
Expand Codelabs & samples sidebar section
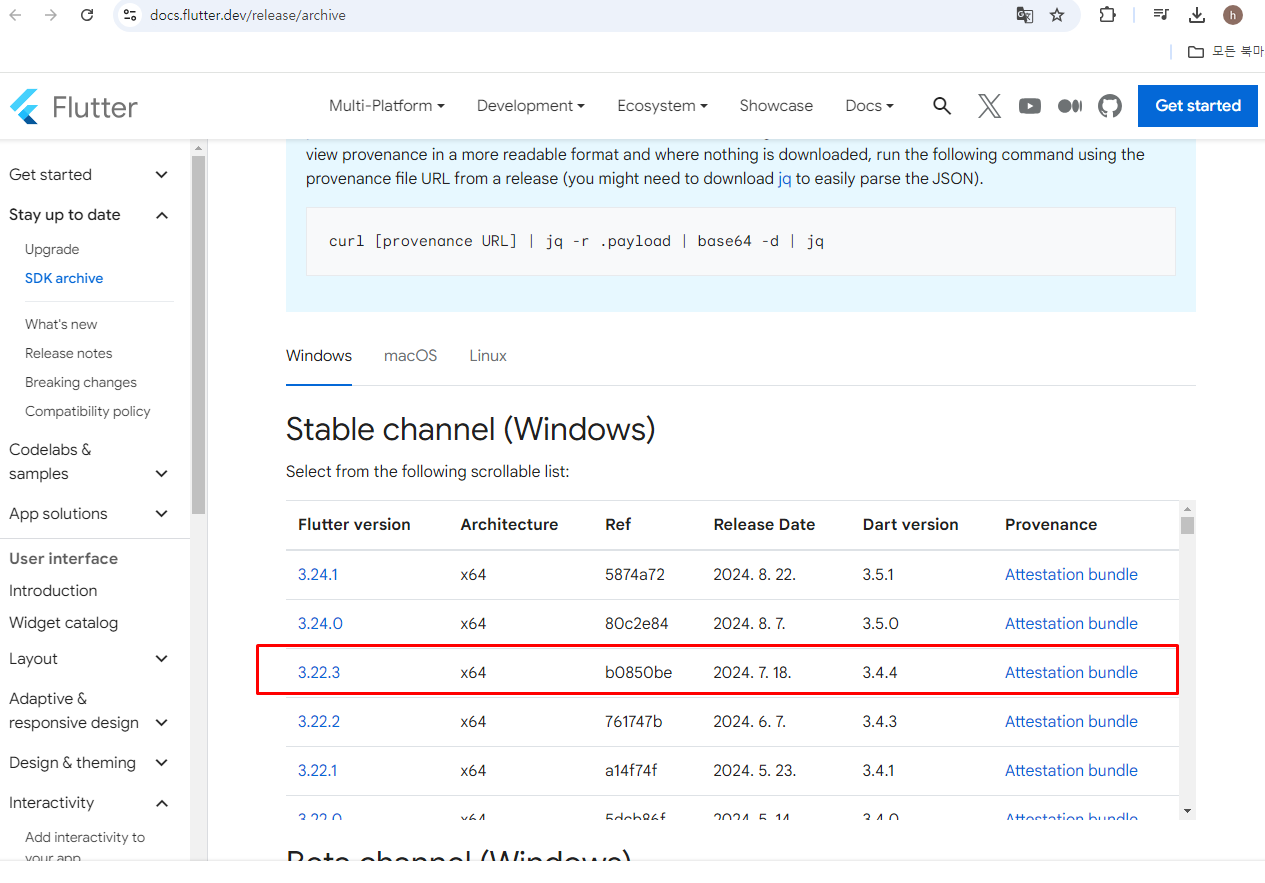[90, 462]
